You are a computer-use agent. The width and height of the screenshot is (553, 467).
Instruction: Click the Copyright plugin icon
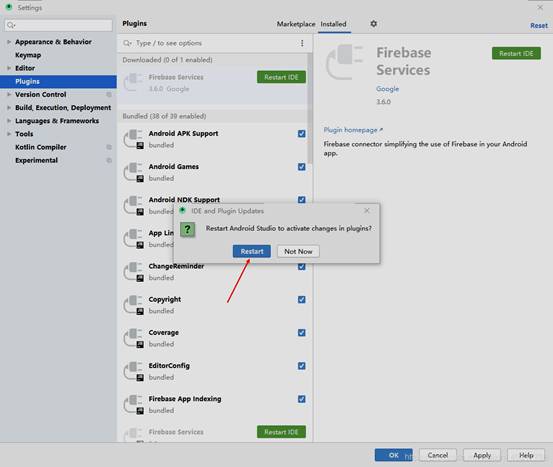tap(134, 305)
